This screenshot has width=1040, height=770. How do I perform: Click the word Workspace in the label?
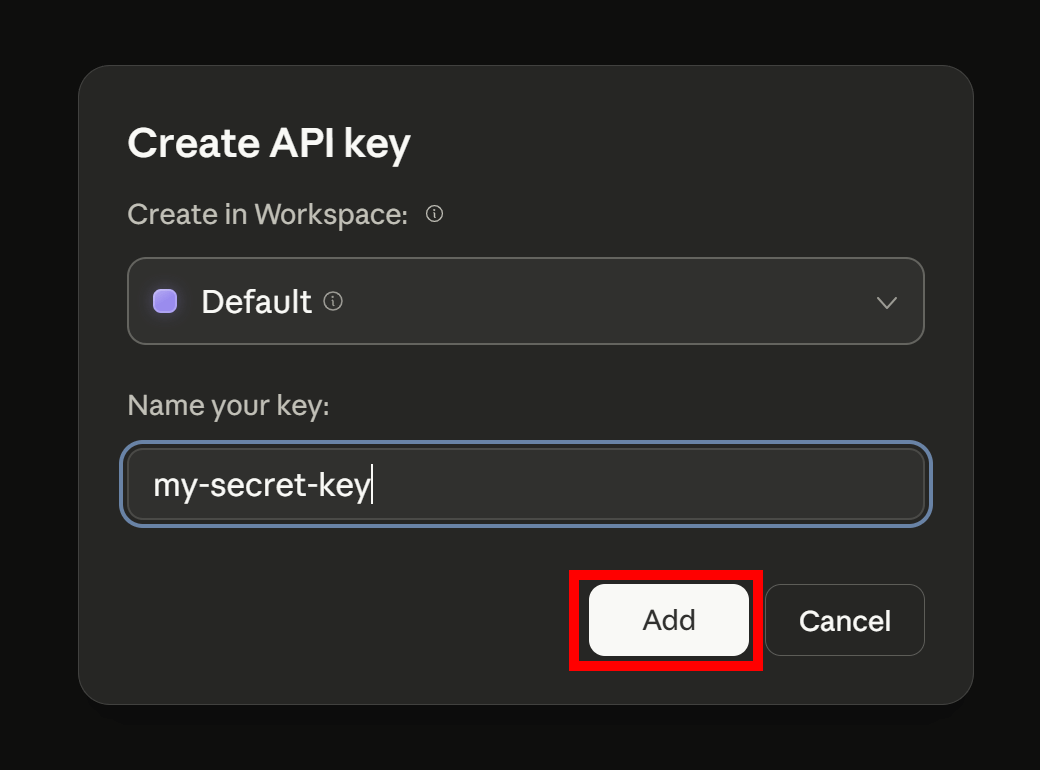[331, 214]
